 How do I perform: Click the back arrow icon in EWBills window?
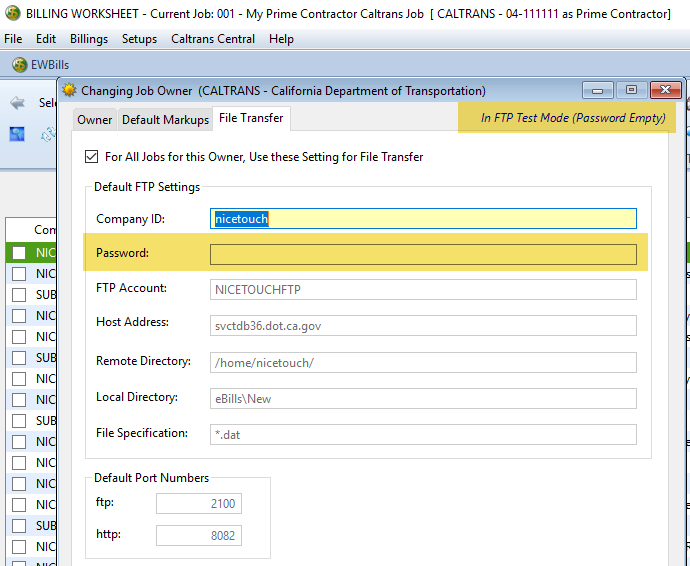18,103
